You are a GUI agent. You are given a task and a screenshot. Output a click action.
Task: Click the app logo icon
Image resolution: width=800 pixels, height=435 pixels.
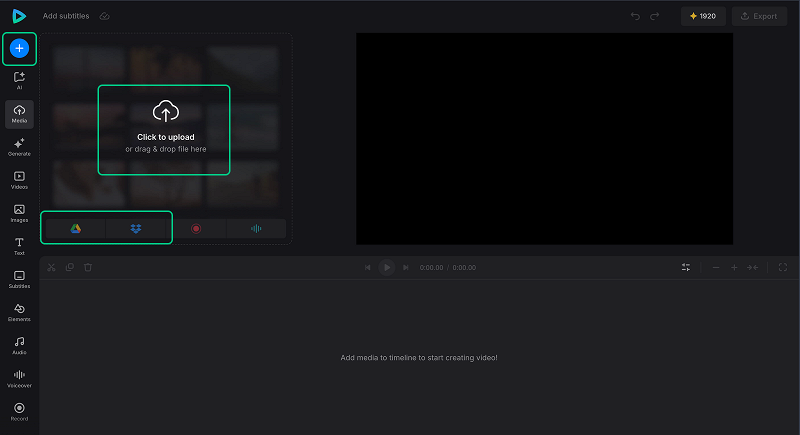19,16
